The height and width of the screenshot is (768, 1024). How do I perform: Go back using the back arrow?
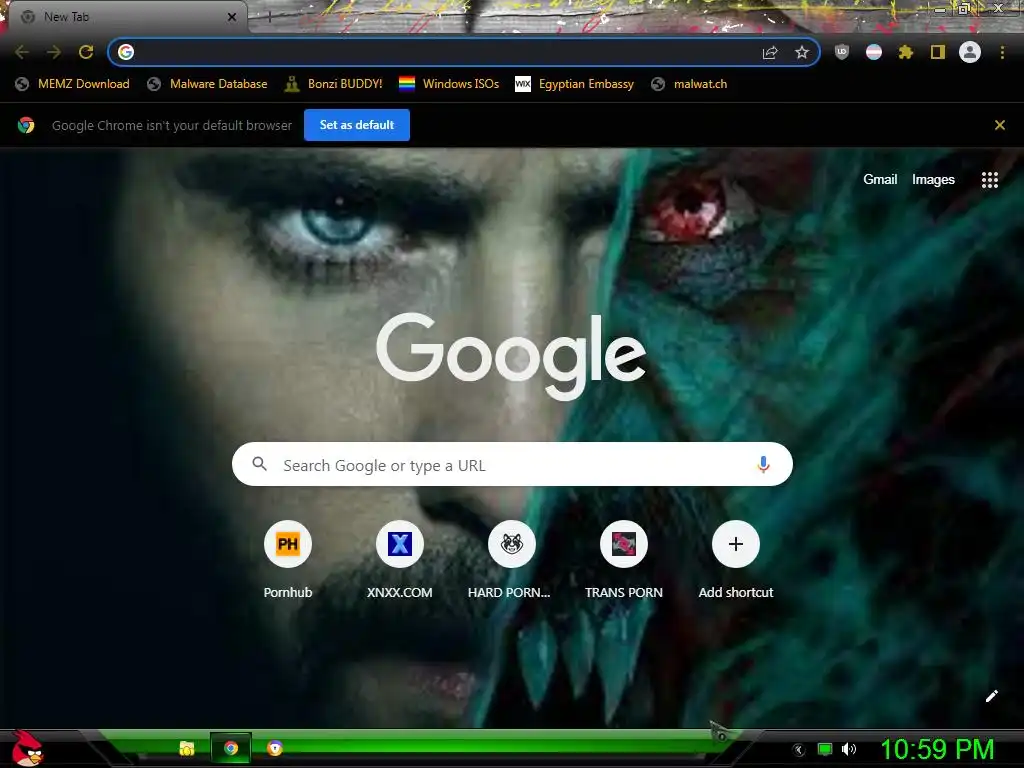pos(22,52)
